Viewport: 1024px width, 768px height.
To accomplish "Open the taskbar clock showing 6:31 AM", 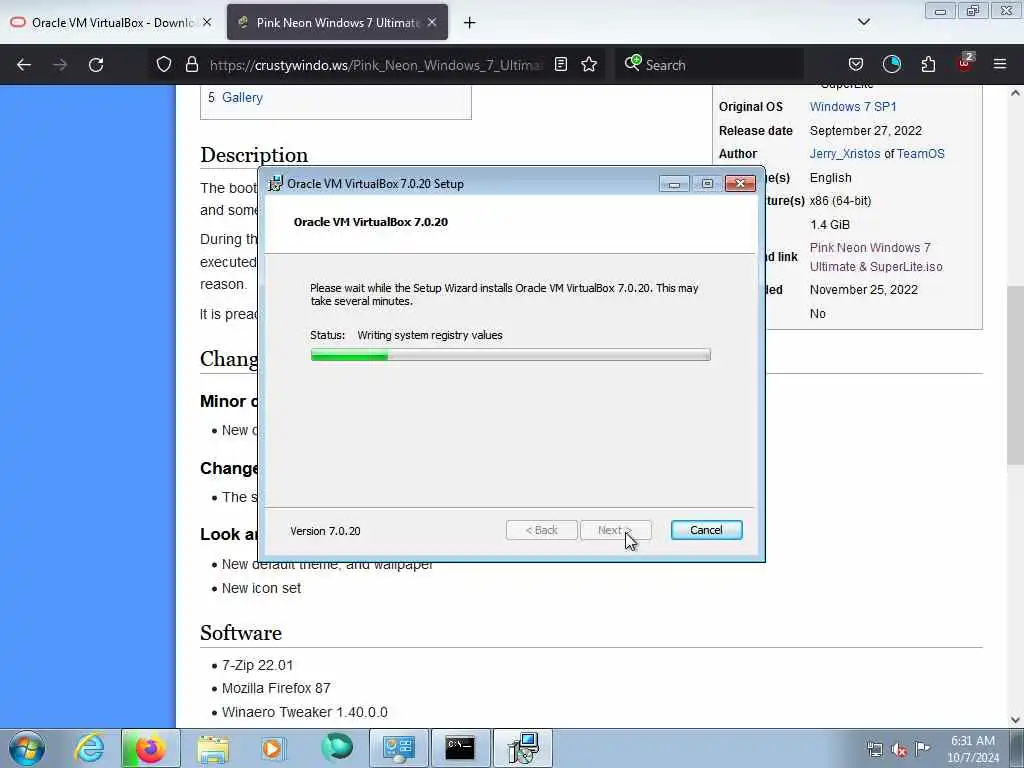I will (972, 749).
